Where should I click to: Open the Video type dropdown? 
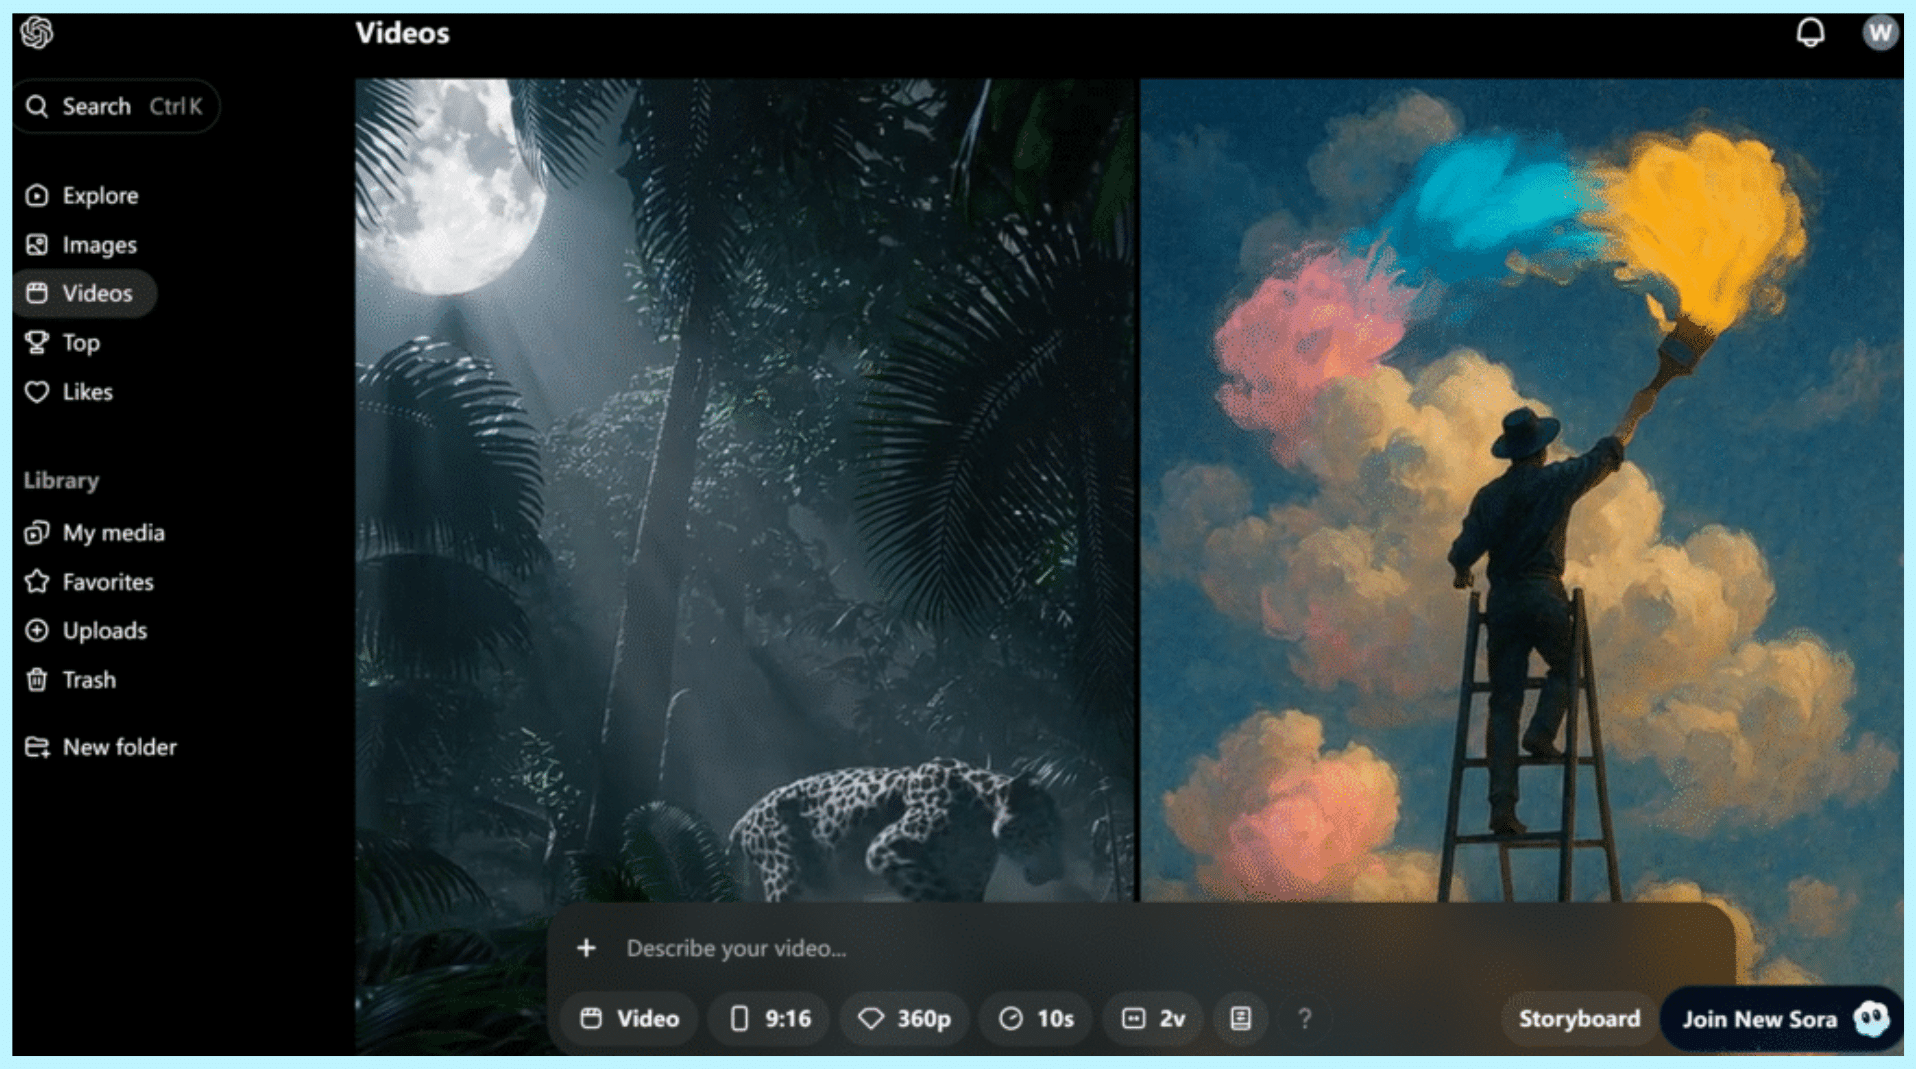(630, 1018)
